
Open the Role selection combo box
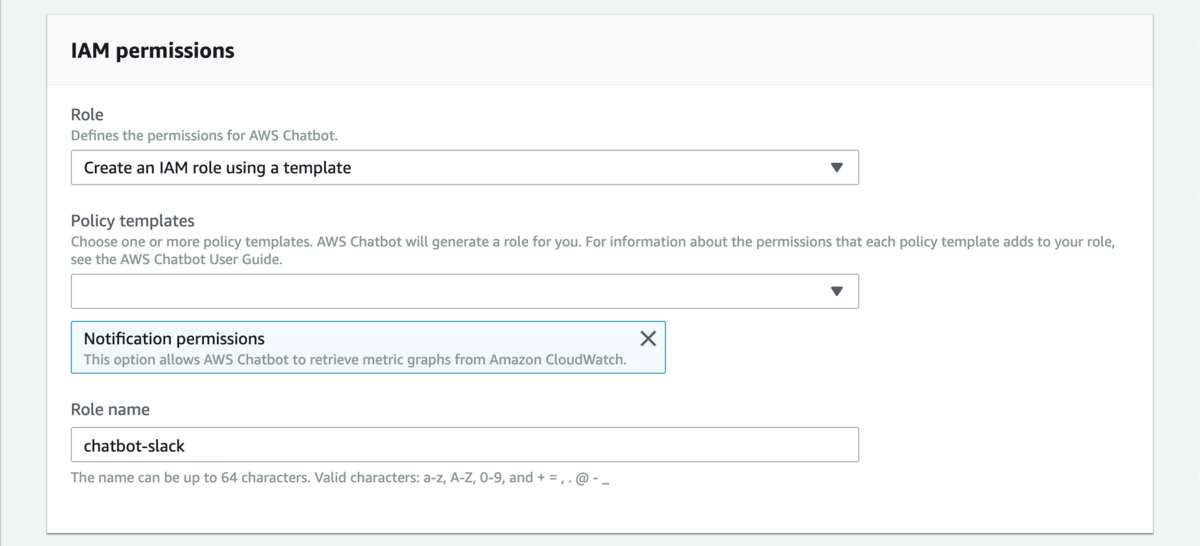click(x=464, y=168)
